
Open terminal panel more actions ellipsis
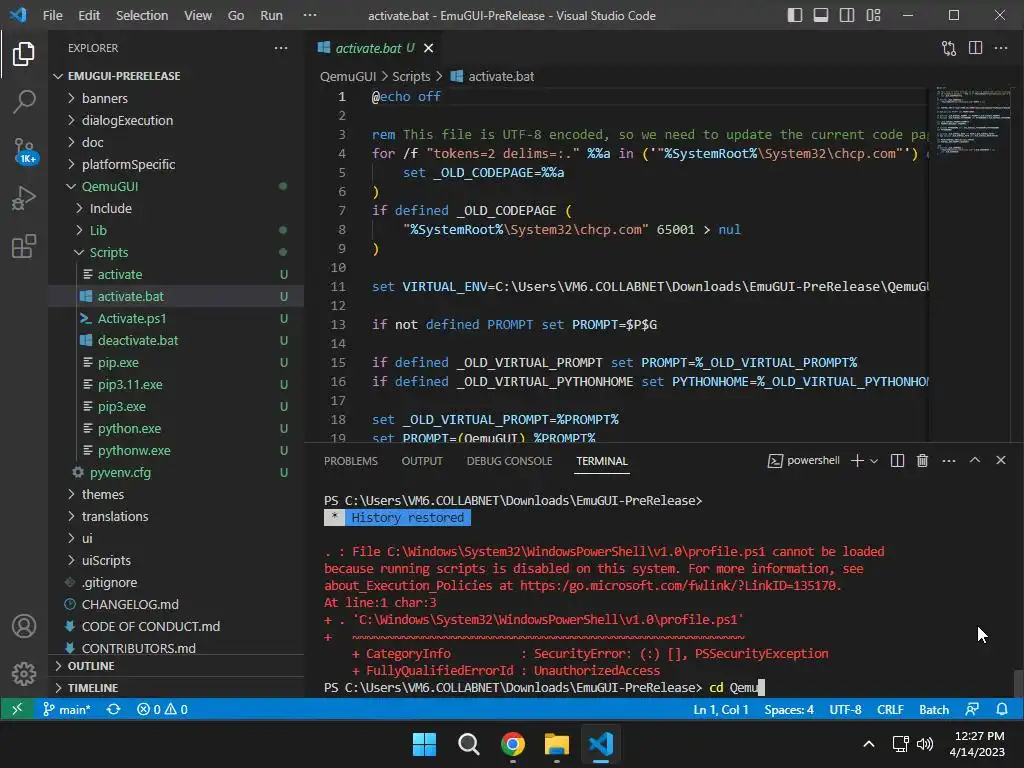pos(948,460)
